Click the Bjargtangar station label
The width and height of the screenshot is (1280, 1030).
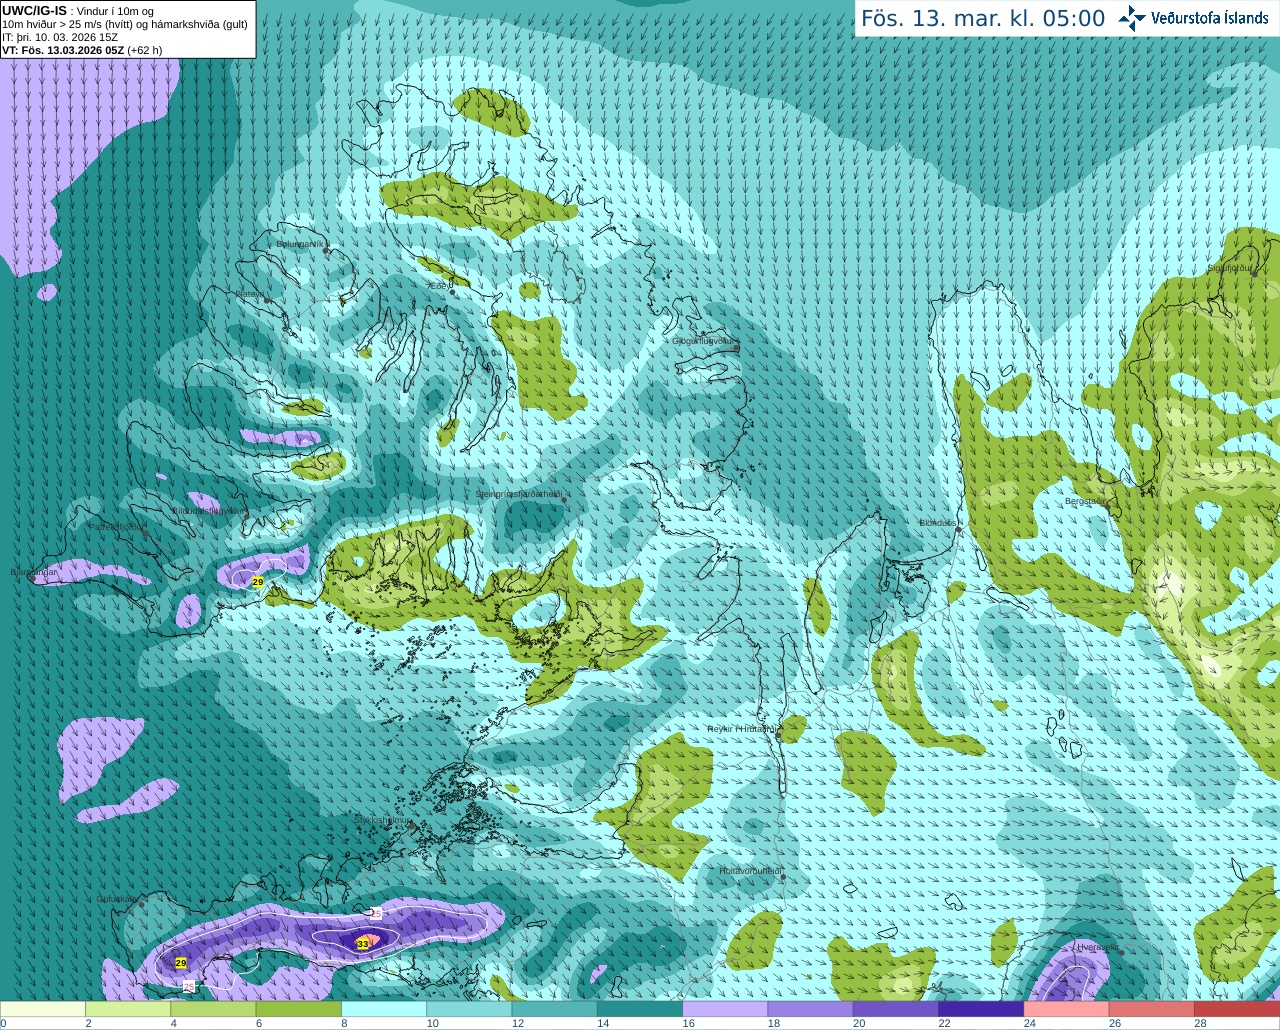click(33, 573)
